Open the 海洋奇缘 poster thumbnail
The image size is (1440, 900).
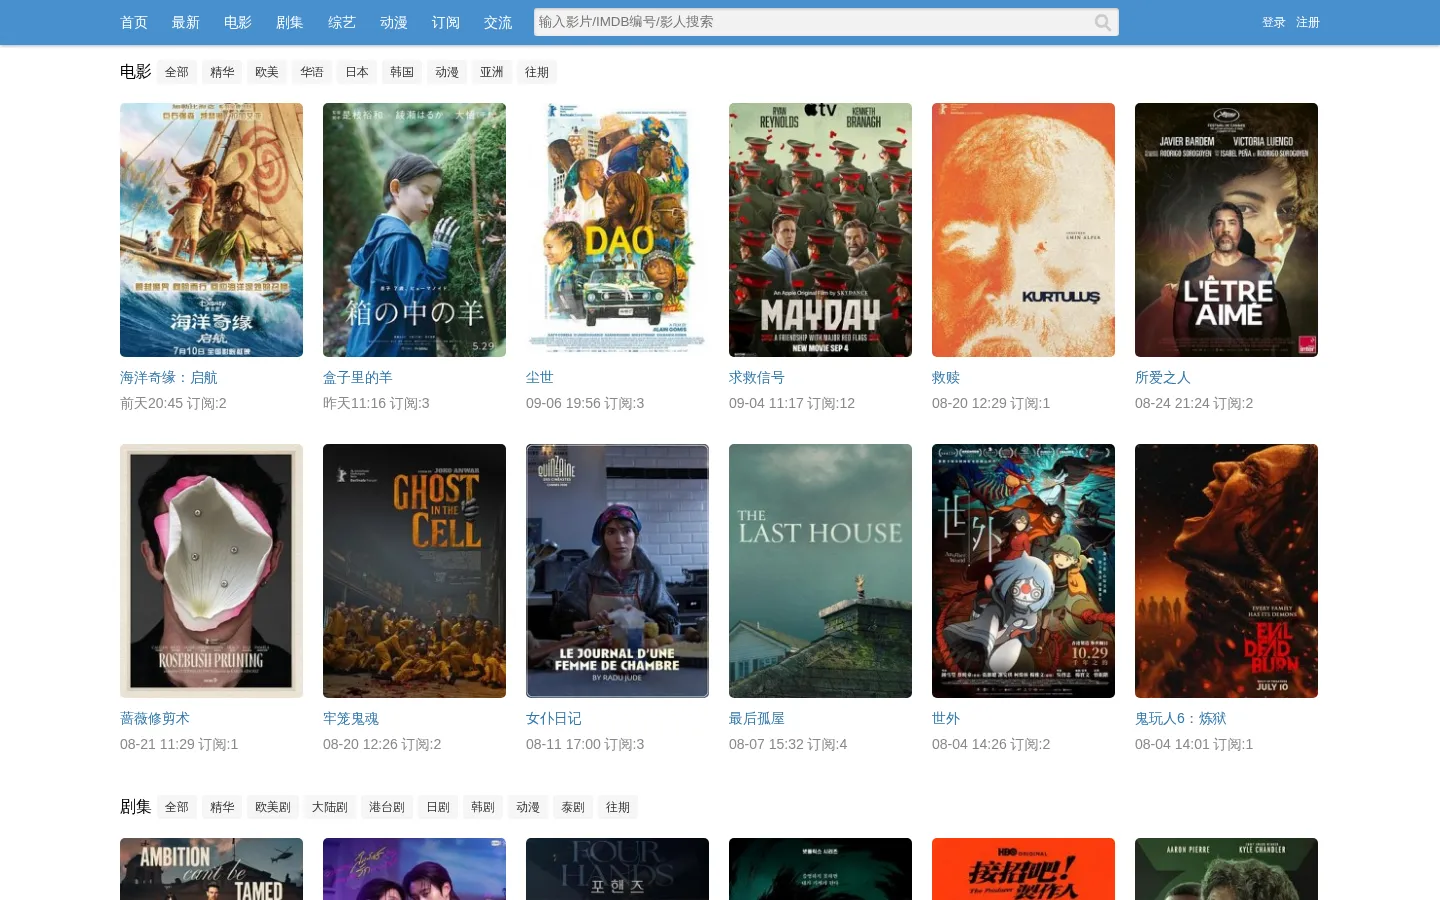pyautogui.click(x=211, y=230)
